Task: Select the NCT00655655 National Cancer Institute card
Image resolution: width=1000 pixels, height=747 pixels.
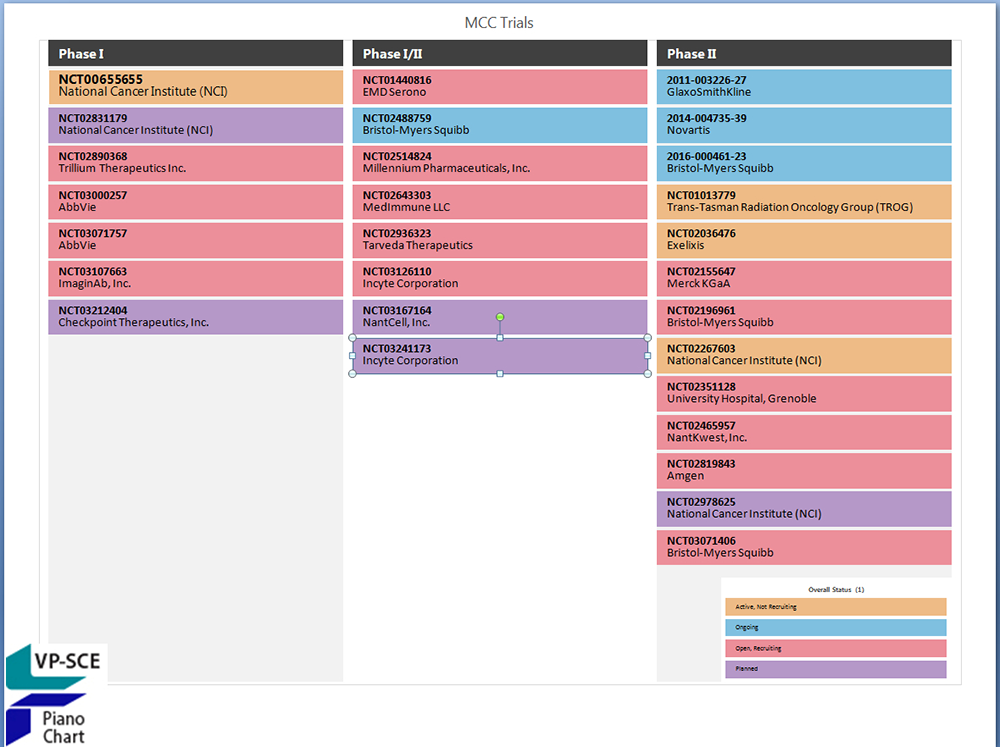Action: tap(196, 87)
